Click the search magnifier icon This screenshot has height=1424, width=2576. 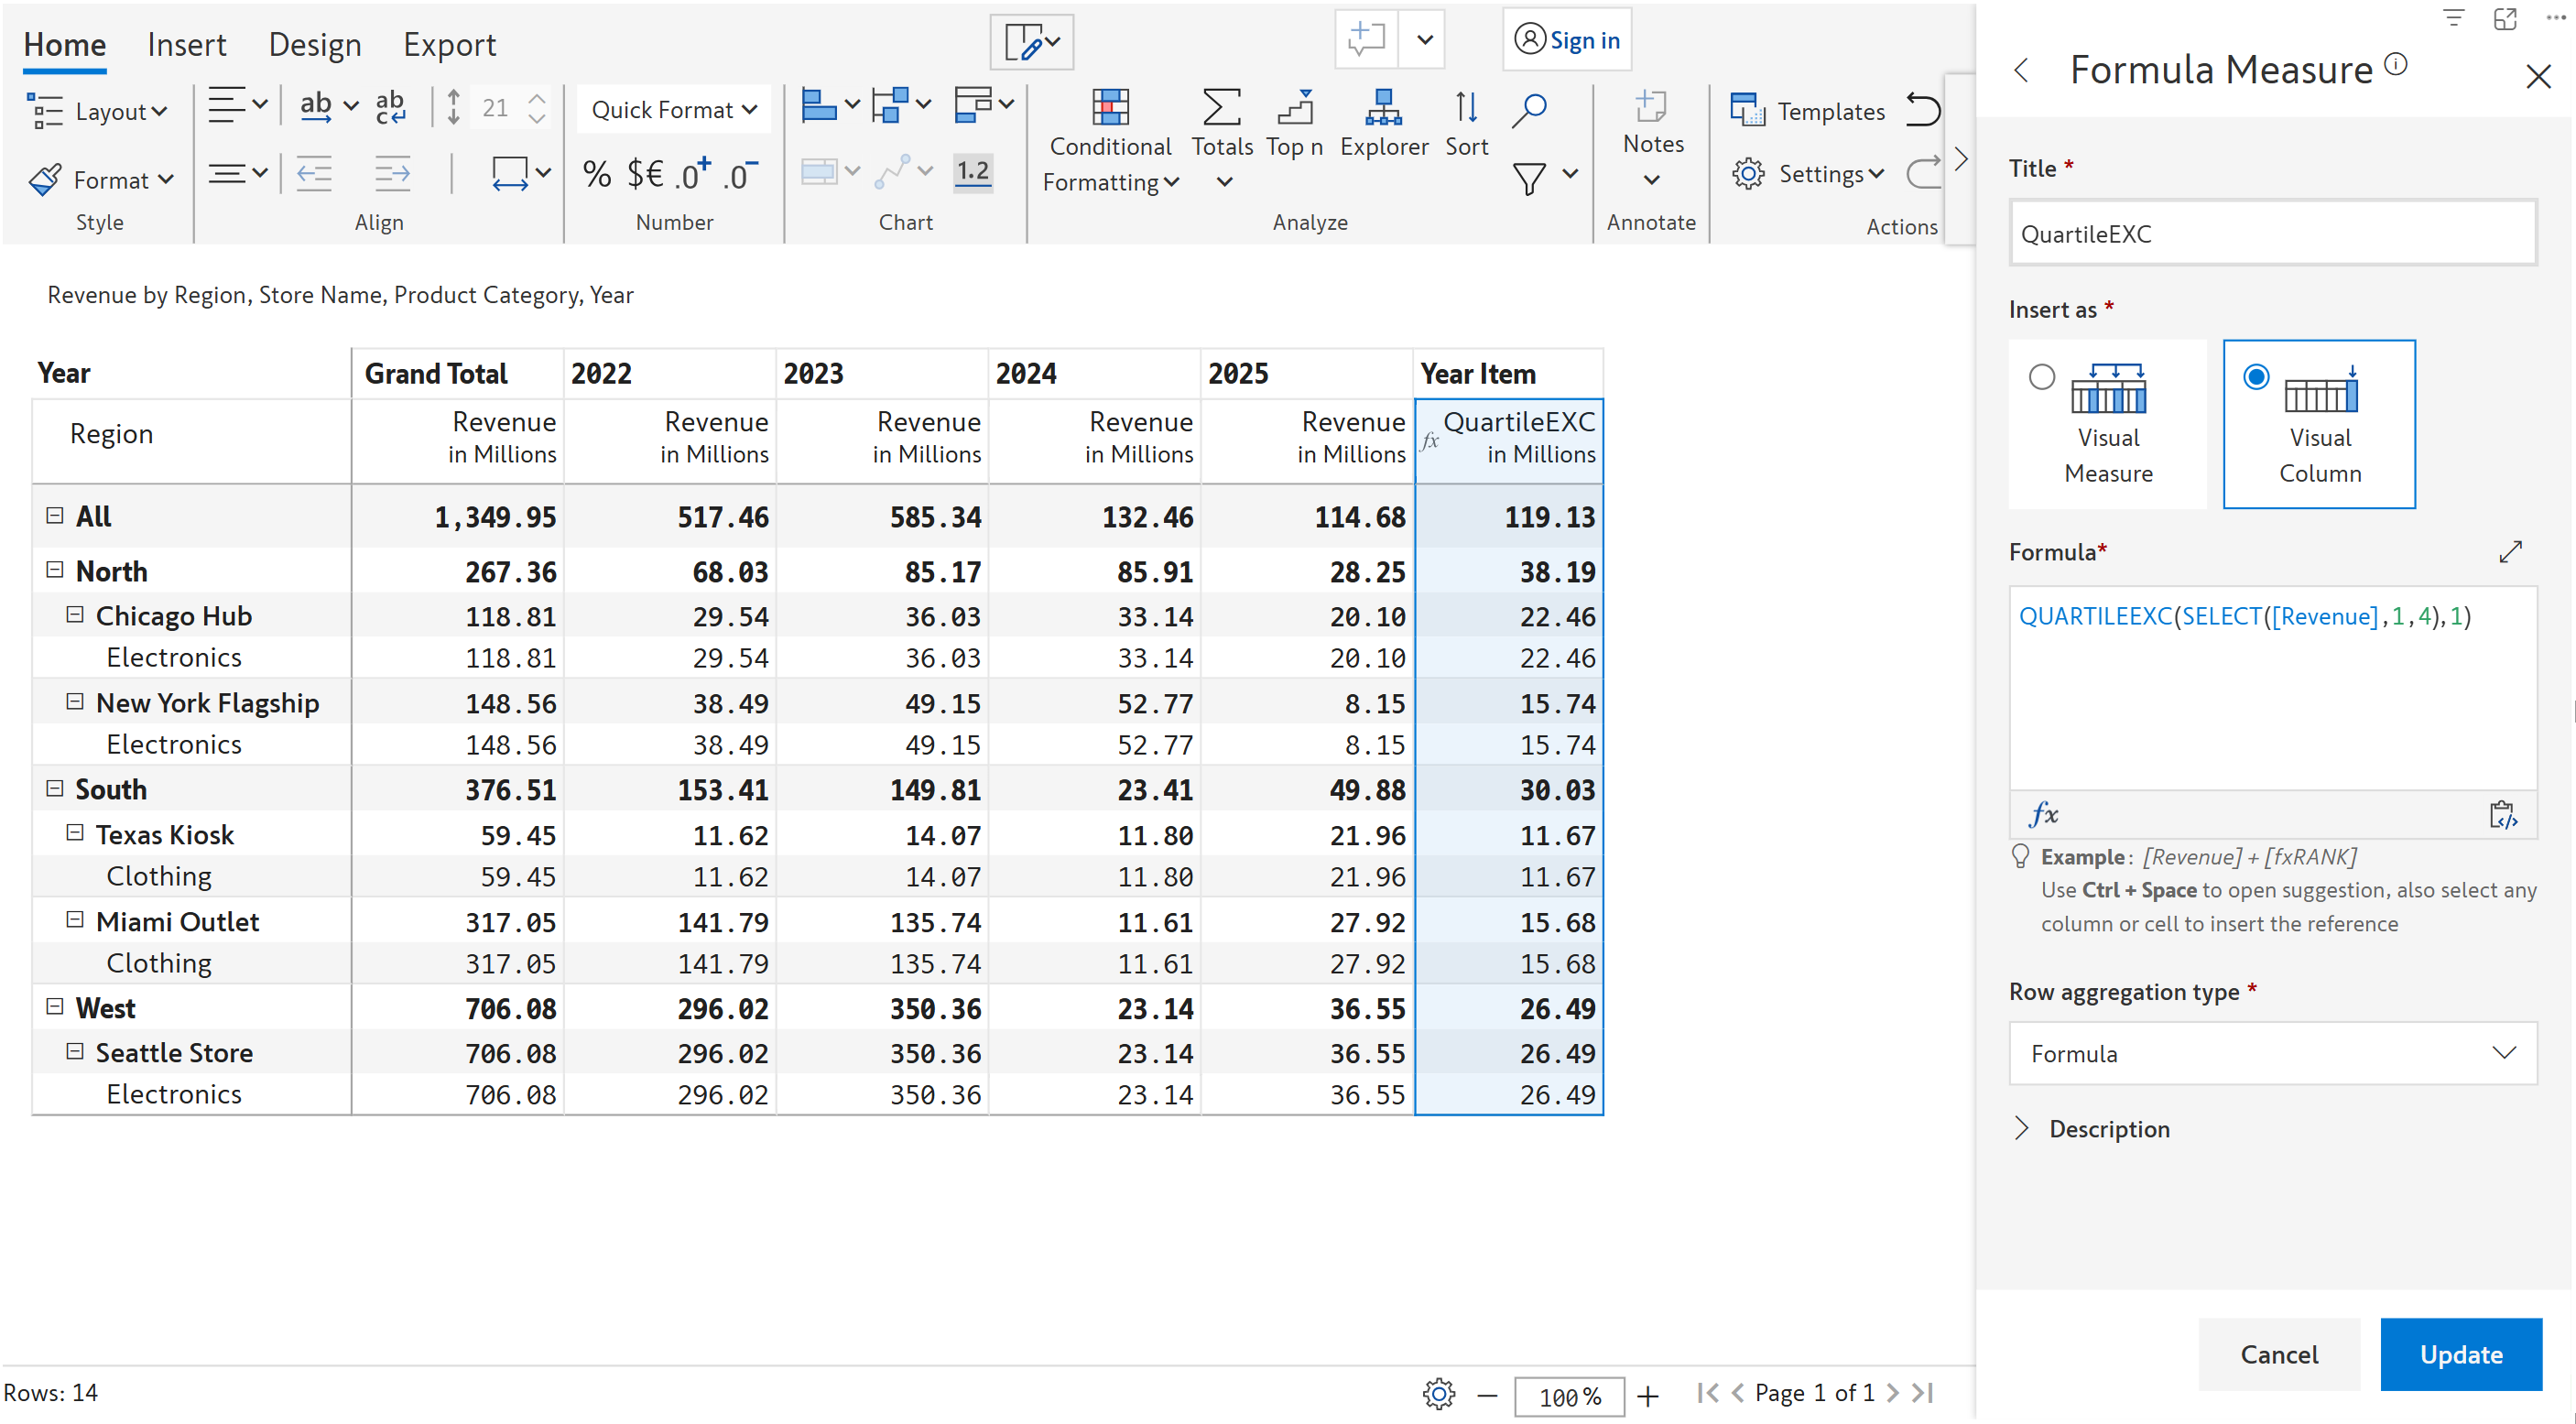click(x=1529, y=110)
